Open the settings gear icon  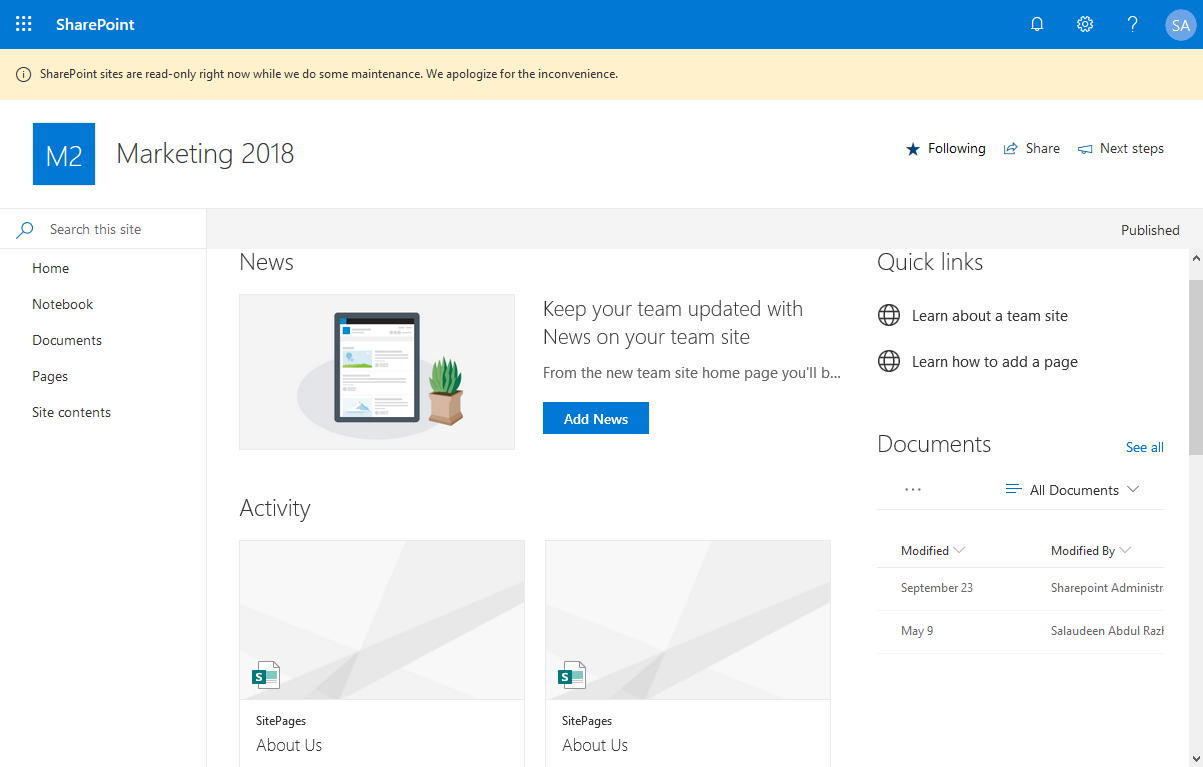[1085, 24]
